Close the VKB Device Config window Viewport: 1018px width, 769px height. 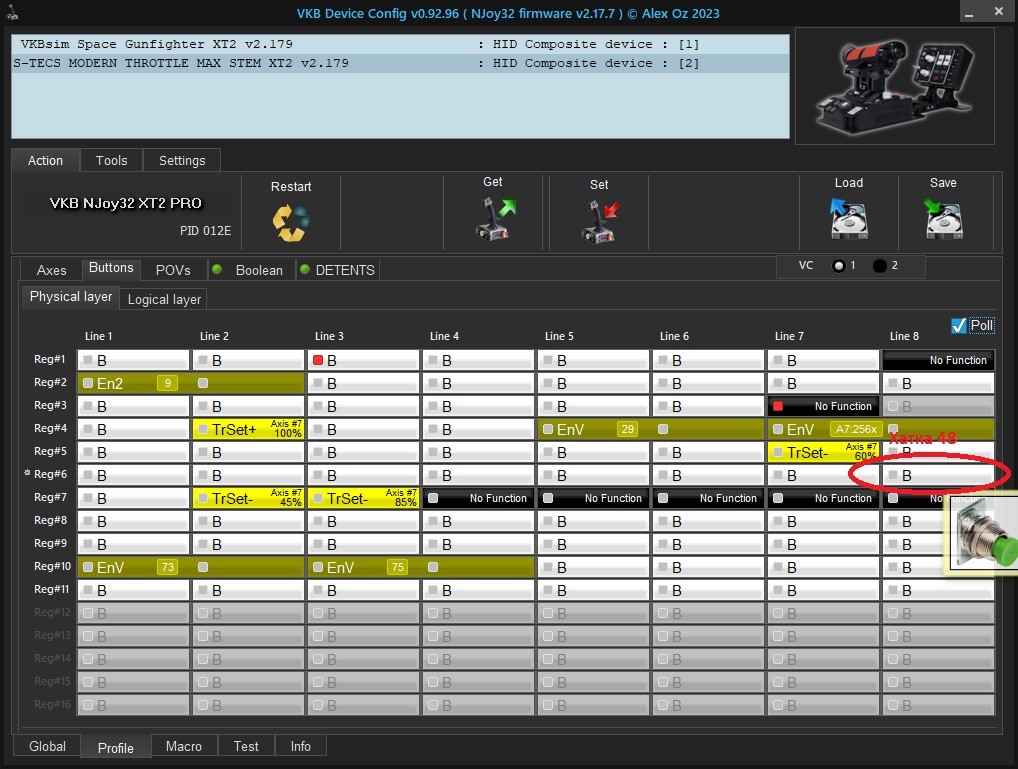click(999, 11)
